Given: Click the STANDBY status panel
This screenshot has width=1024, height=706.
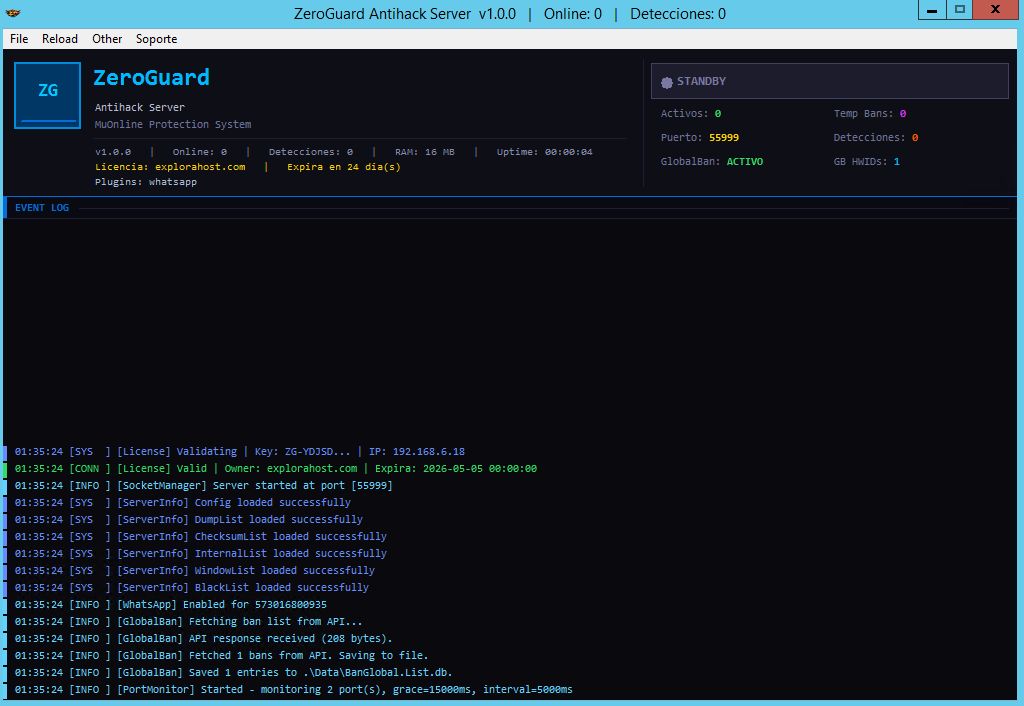Looking at the screenshot, I should [829, 81].
